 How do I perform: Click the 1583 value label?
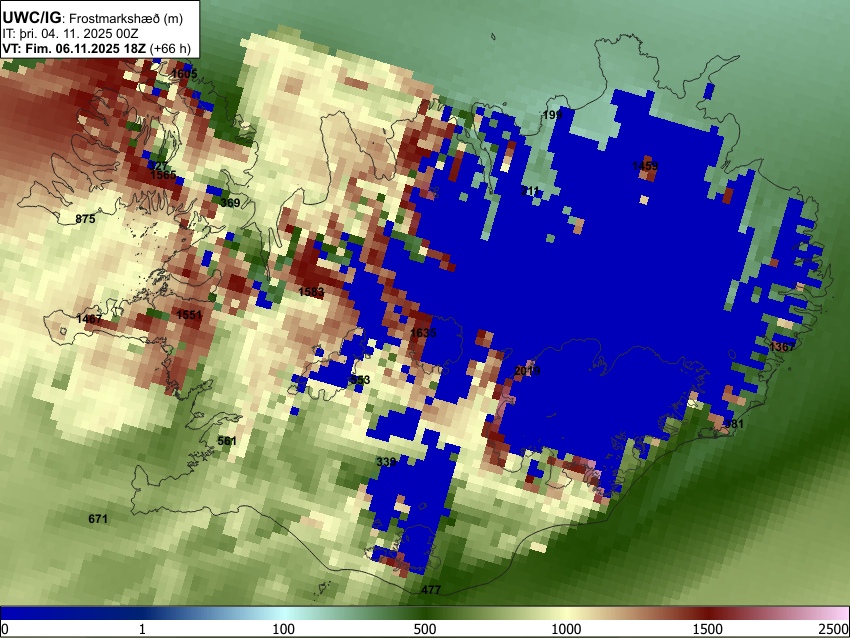point(311,292)
